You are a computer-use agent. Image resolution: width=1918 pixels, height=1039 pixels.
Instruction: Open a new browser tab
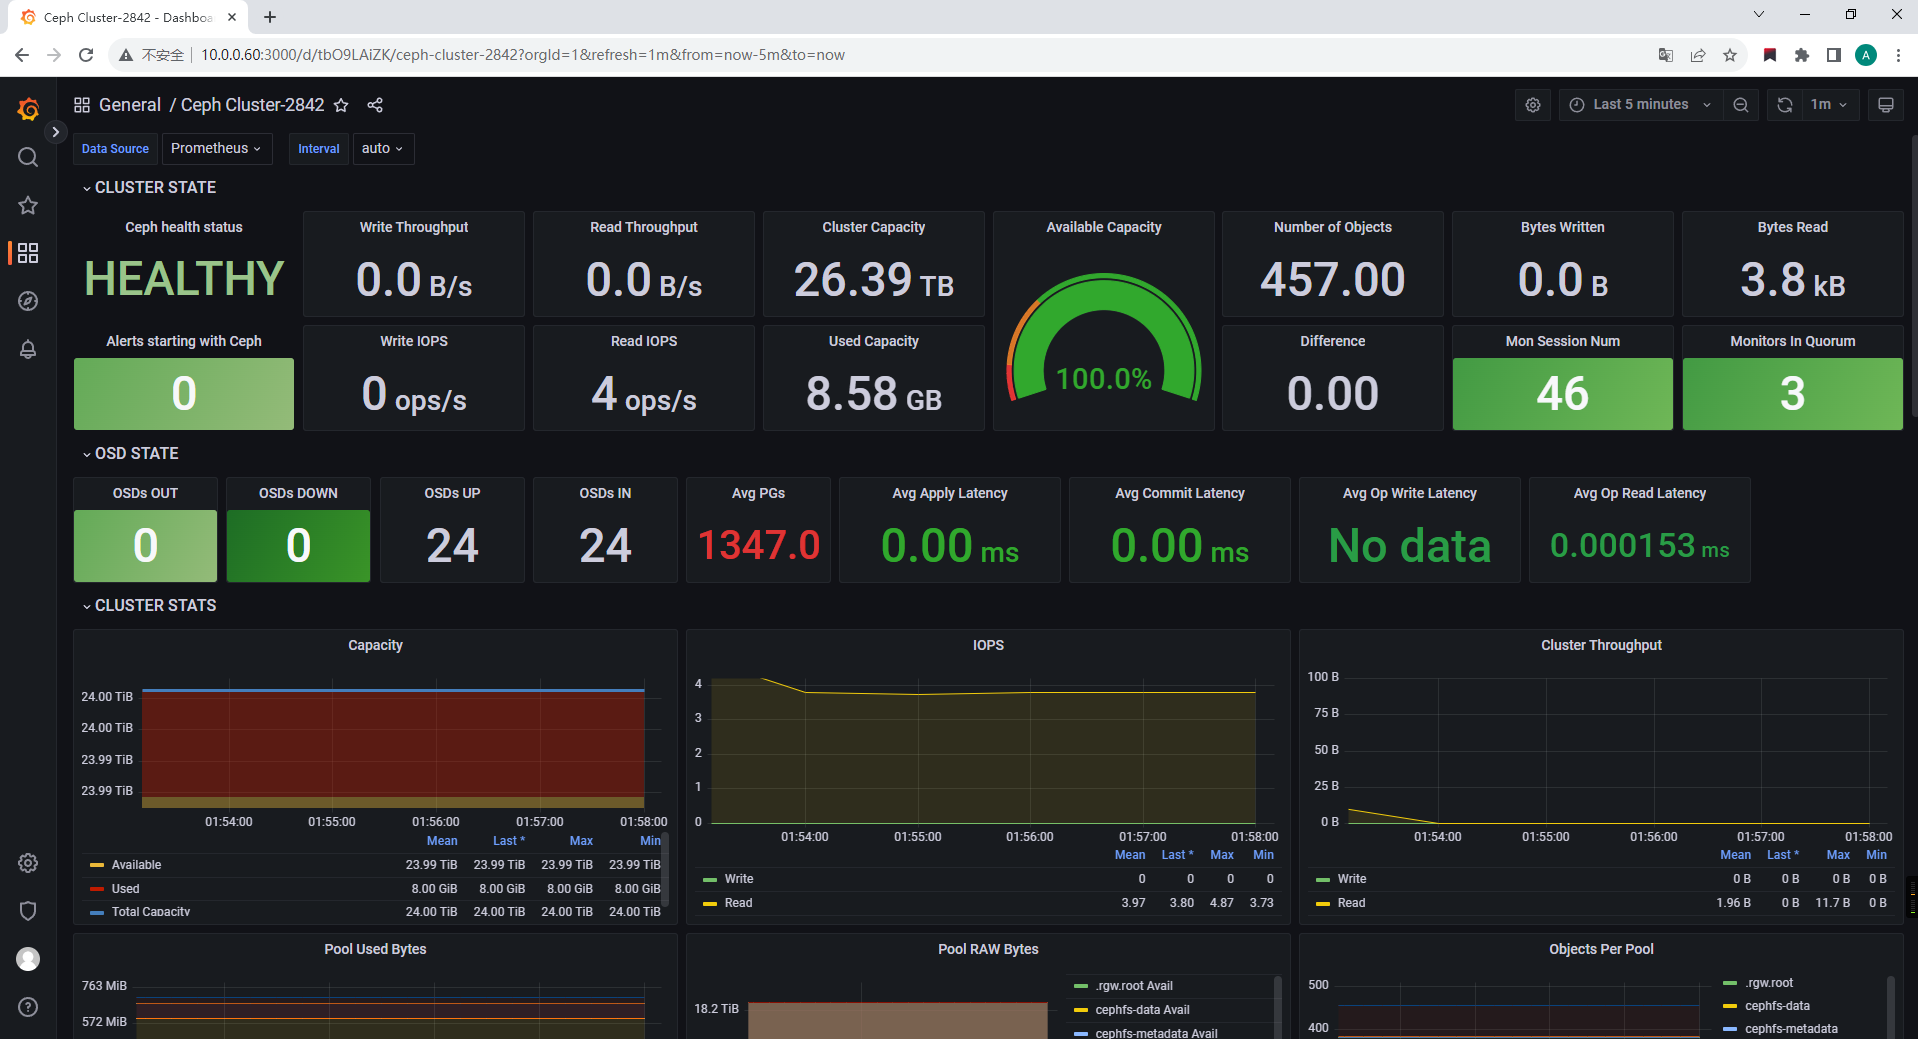pos(270,17)
